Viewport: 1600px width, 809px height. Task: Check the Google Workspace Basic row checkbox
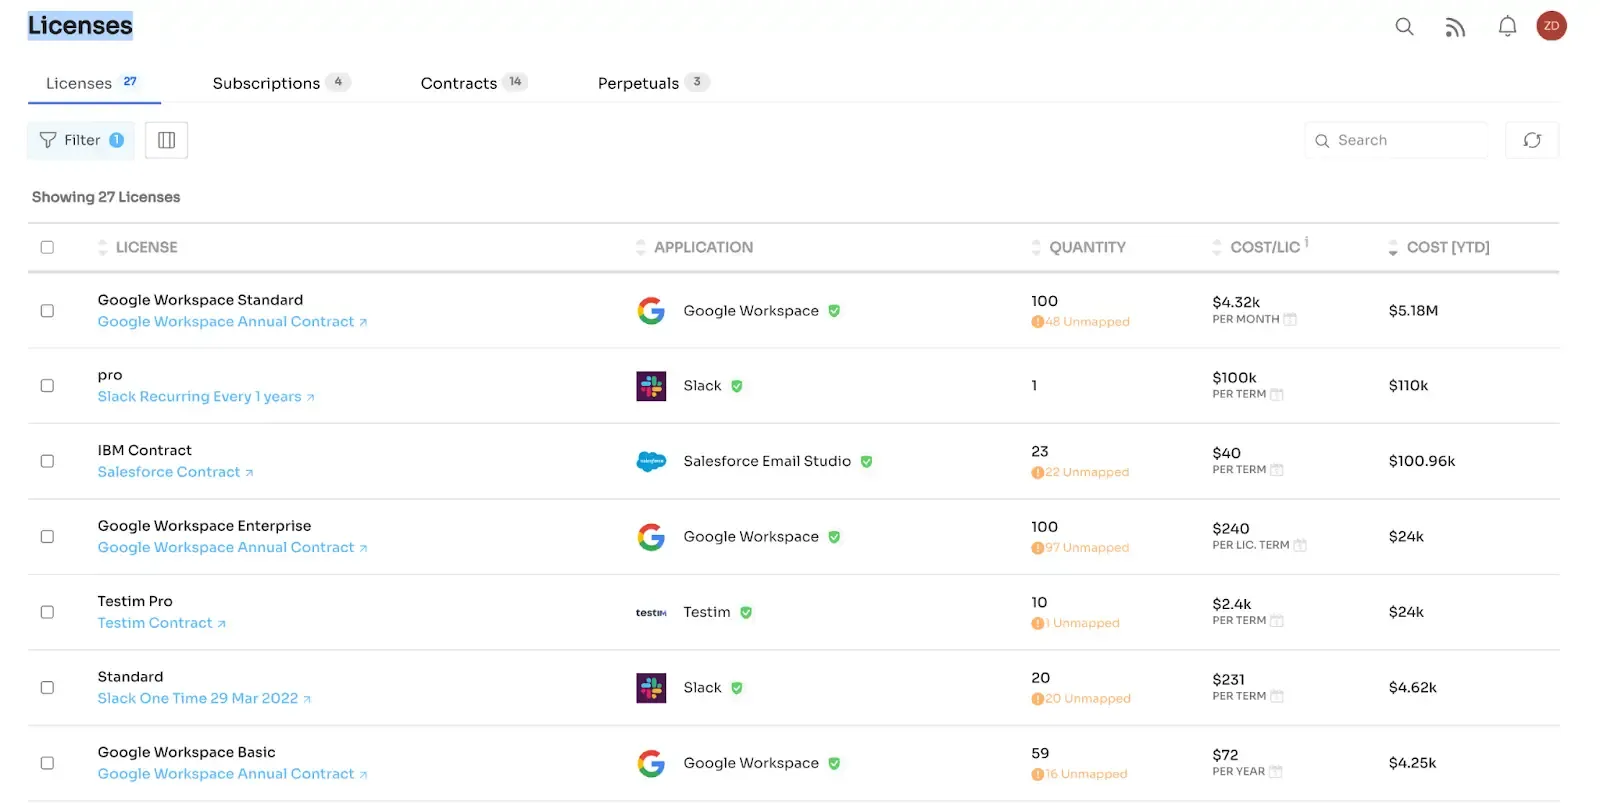click(47, 763)
